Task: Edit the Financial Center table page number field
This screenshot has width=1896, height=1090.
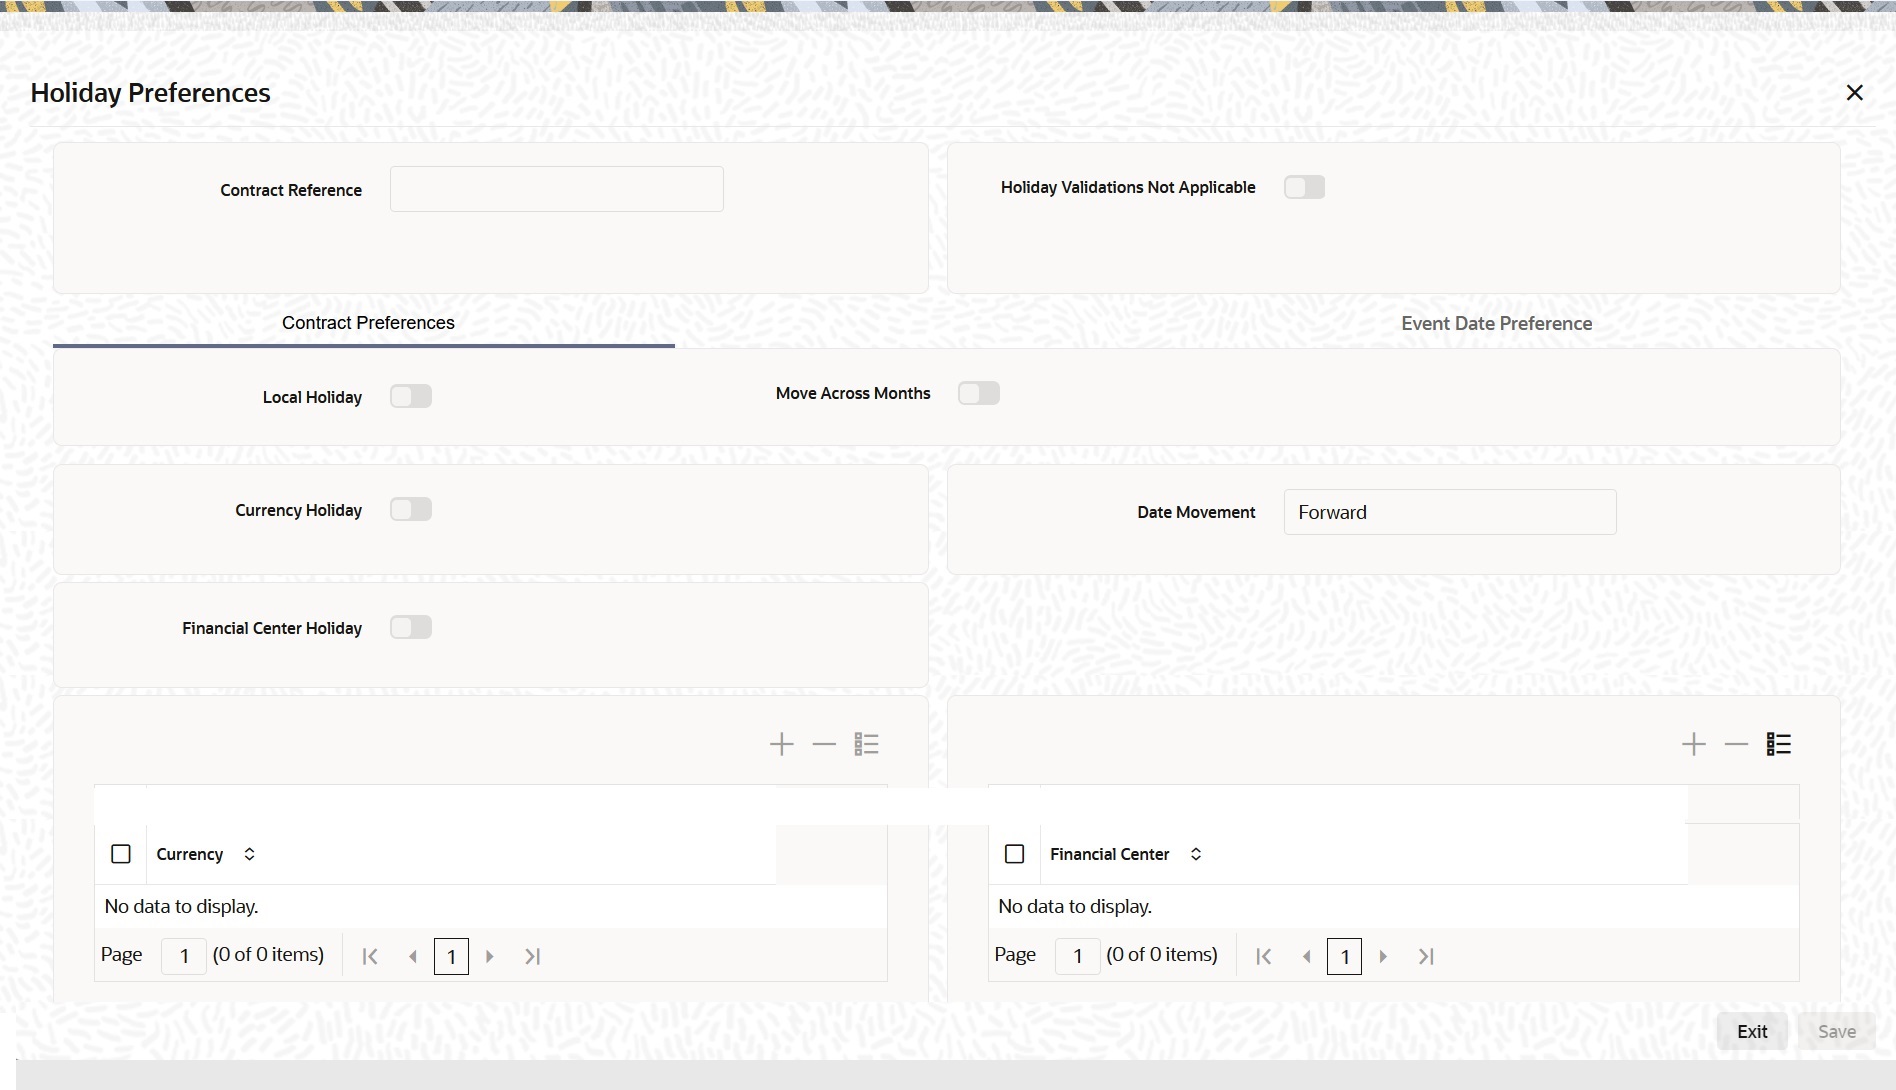Action: (x=1078, y=957)
